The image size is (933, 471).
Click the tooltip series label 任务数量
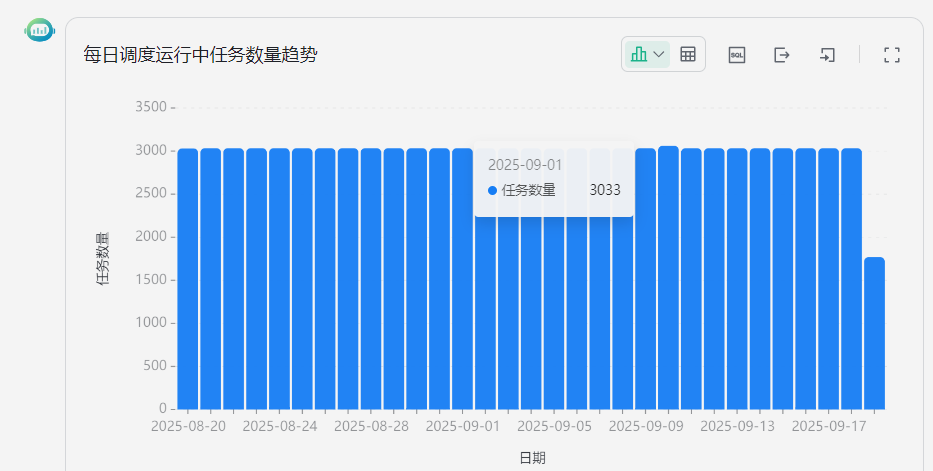[528, 190]
